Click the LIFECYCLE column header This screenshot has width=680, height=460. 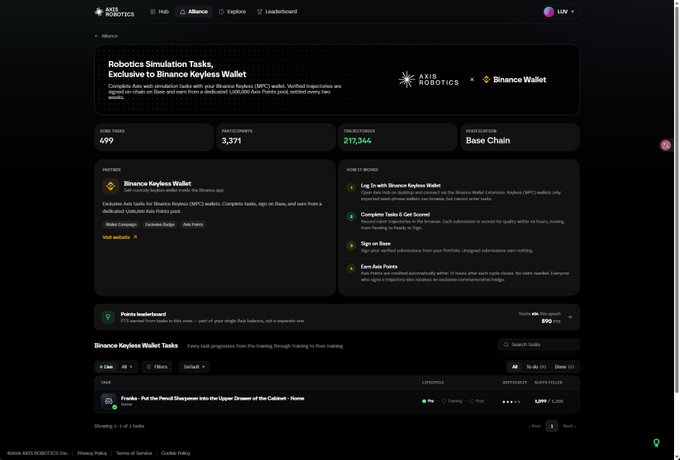click(433, 382)
